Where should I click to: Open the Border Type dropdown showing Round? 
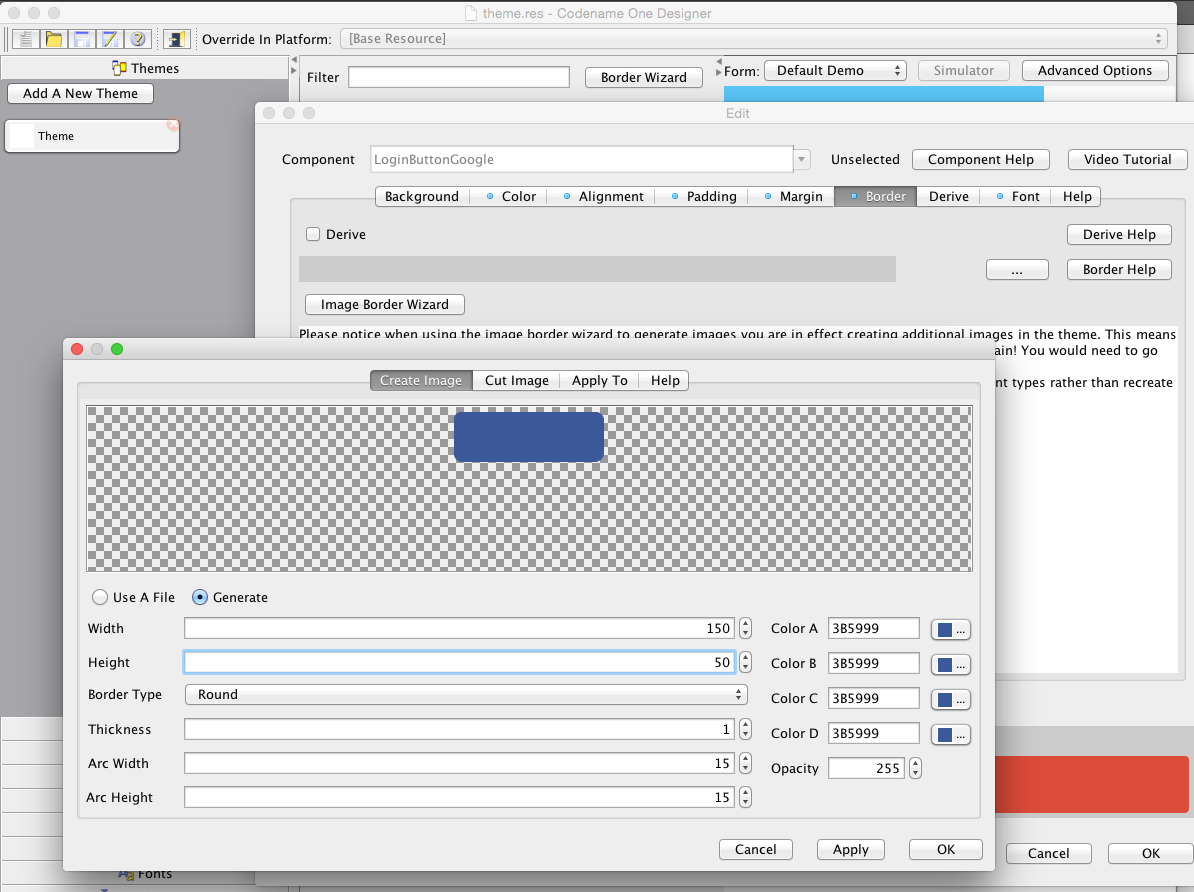[466, 694]
